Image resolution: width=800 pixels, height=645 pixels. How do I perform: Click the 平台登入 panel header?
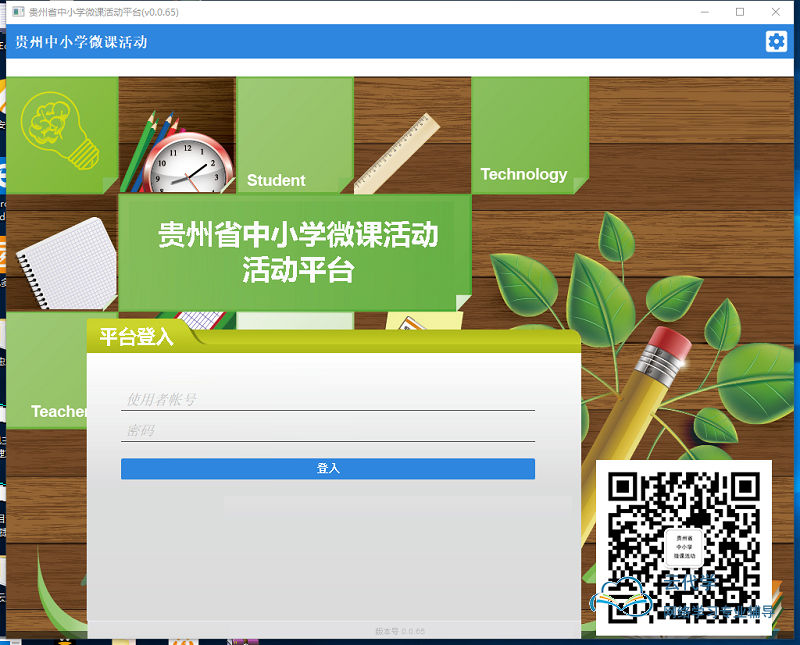click(x=137, y=337)
